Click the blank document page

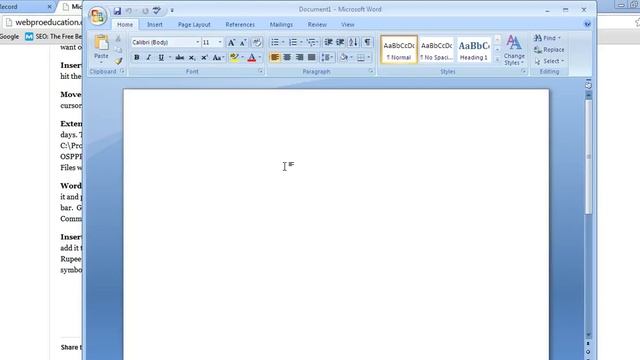336,224
